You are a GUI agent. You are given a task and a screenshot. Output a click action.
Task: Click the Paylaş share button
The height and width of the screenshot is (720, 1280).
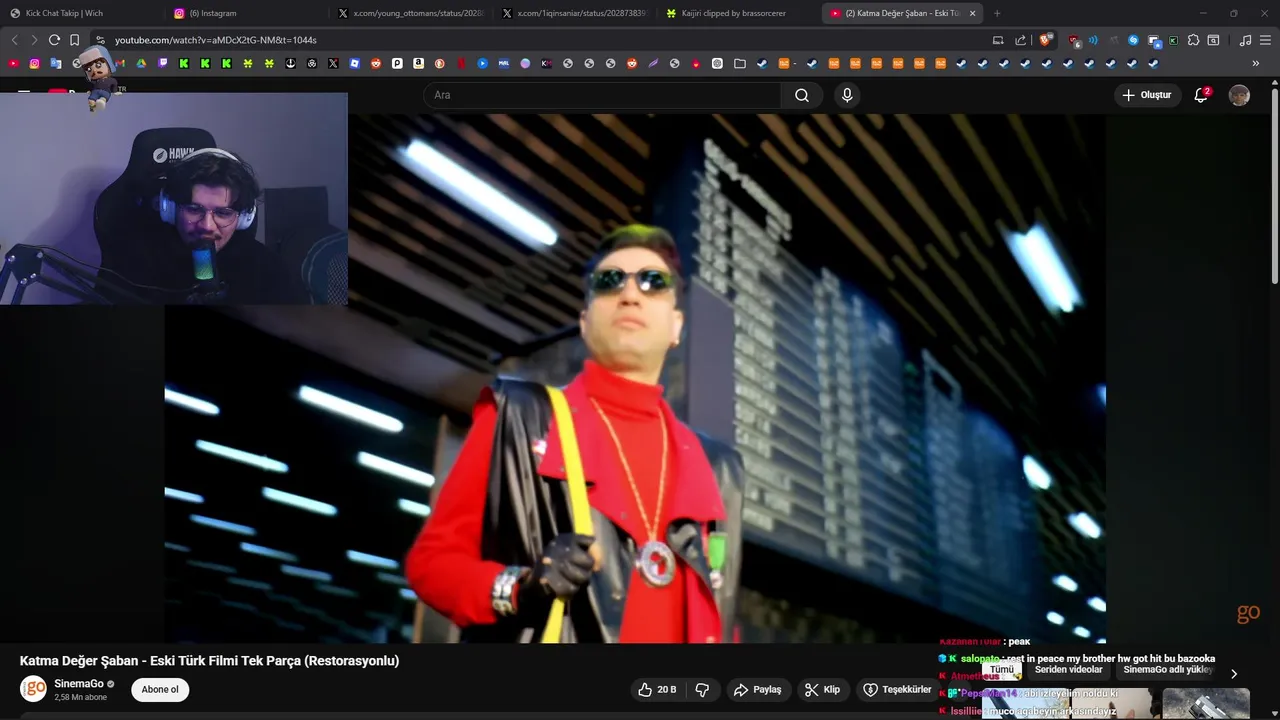pyautogui.click(x=757, y=689)
